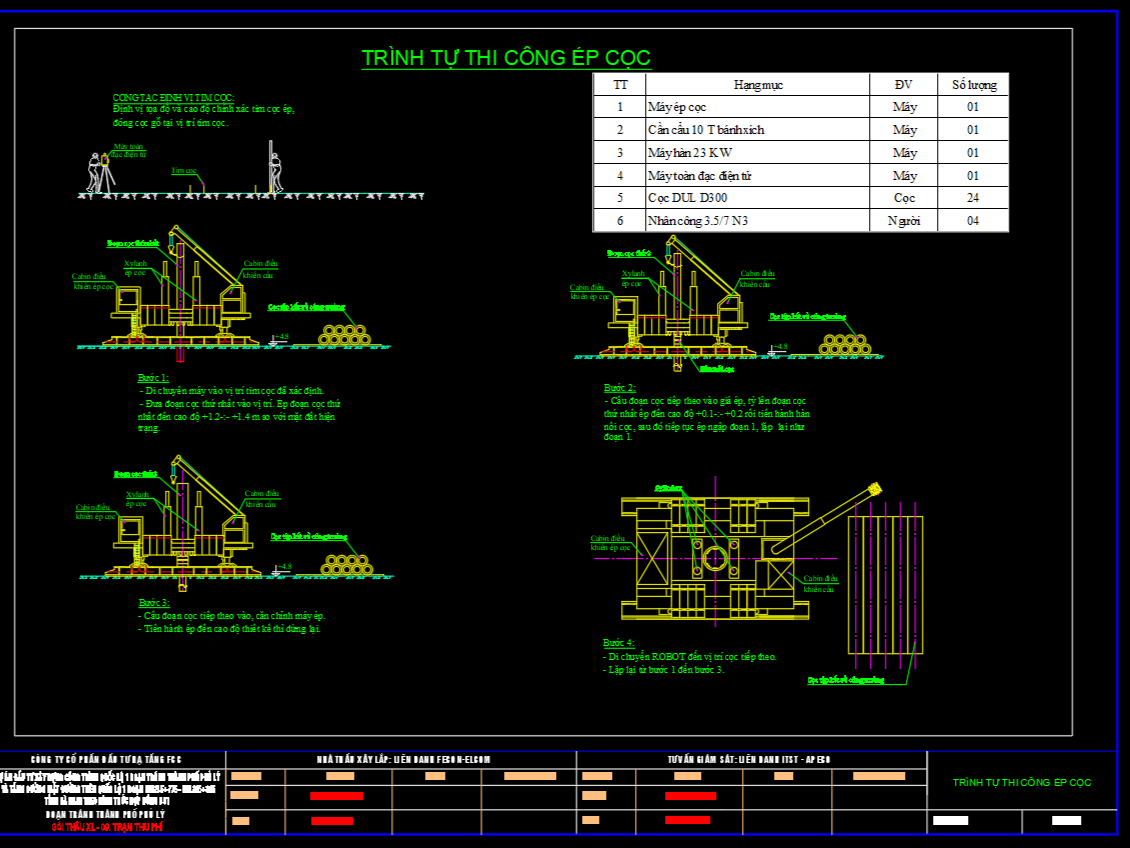Select the surveyor with total station figure
The width and height of the screenshot is (1130, 848).
(x=99, y=173)
